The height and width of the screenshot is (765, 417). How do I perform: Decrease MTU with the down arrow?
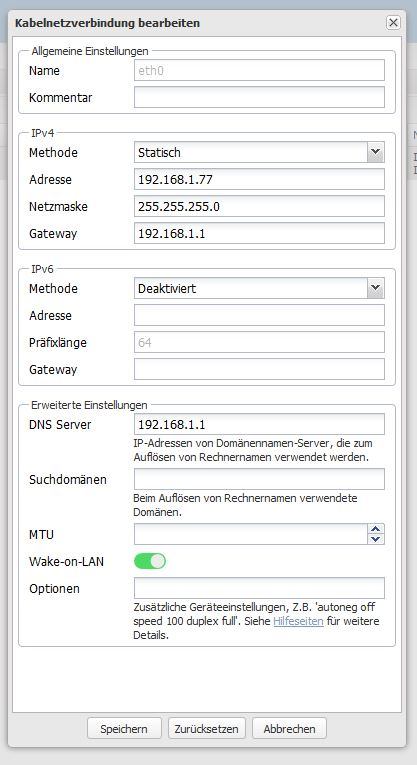[375, 539]
